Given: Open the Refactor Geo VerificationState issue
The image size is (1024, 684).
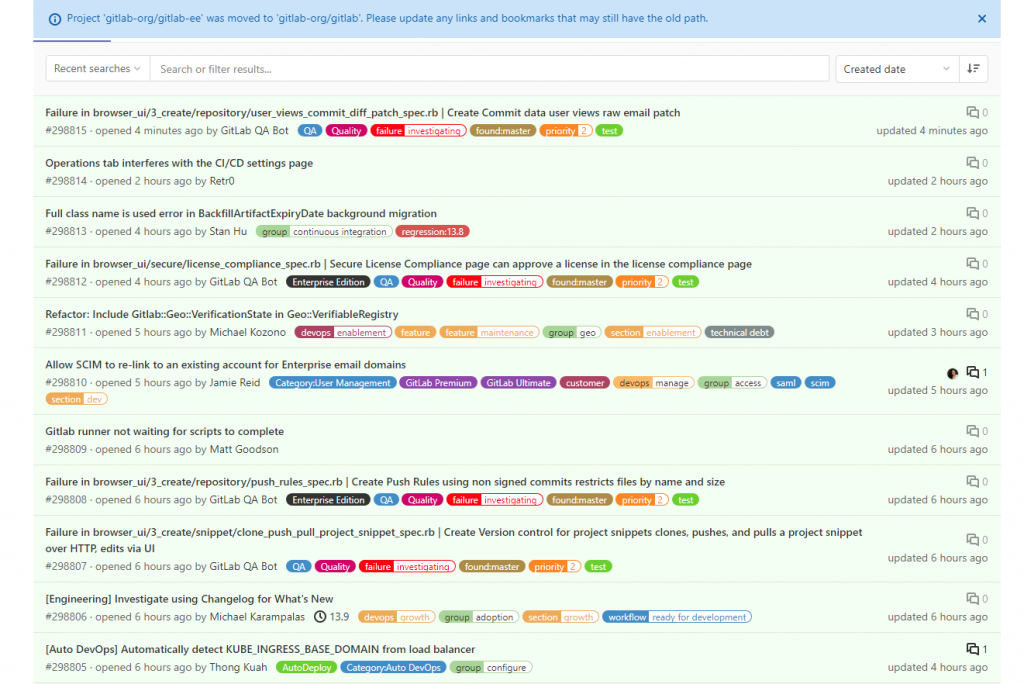Looking at the screenshot, I should tap(221, 314).
